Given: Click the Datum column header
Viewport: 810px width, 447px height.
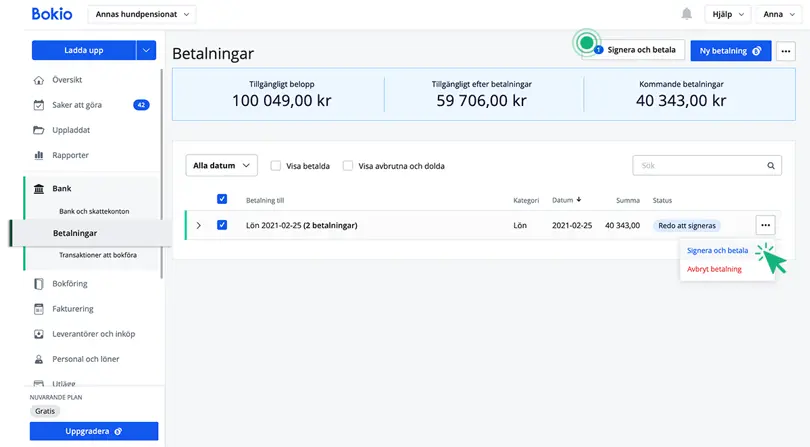Looking at the screenshot, I should (x=563, y=200).
